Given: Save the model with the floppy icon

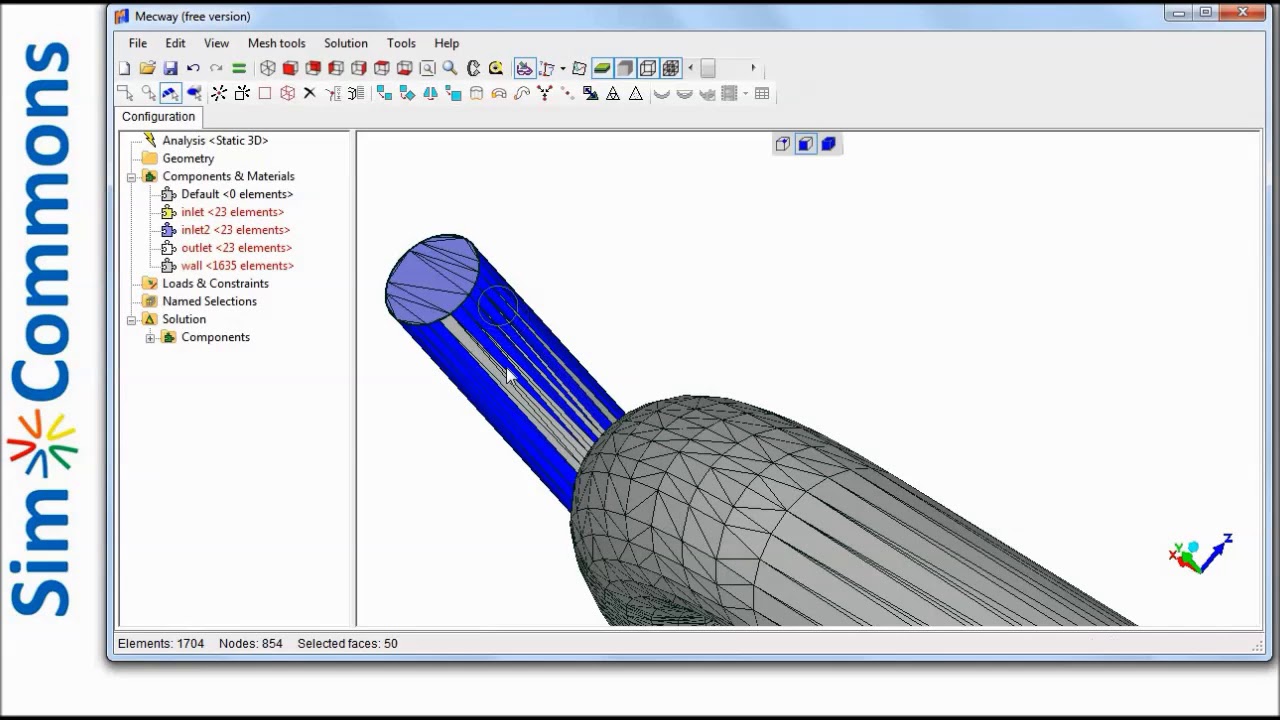Looking at the screenshot, I should [170, 68].
